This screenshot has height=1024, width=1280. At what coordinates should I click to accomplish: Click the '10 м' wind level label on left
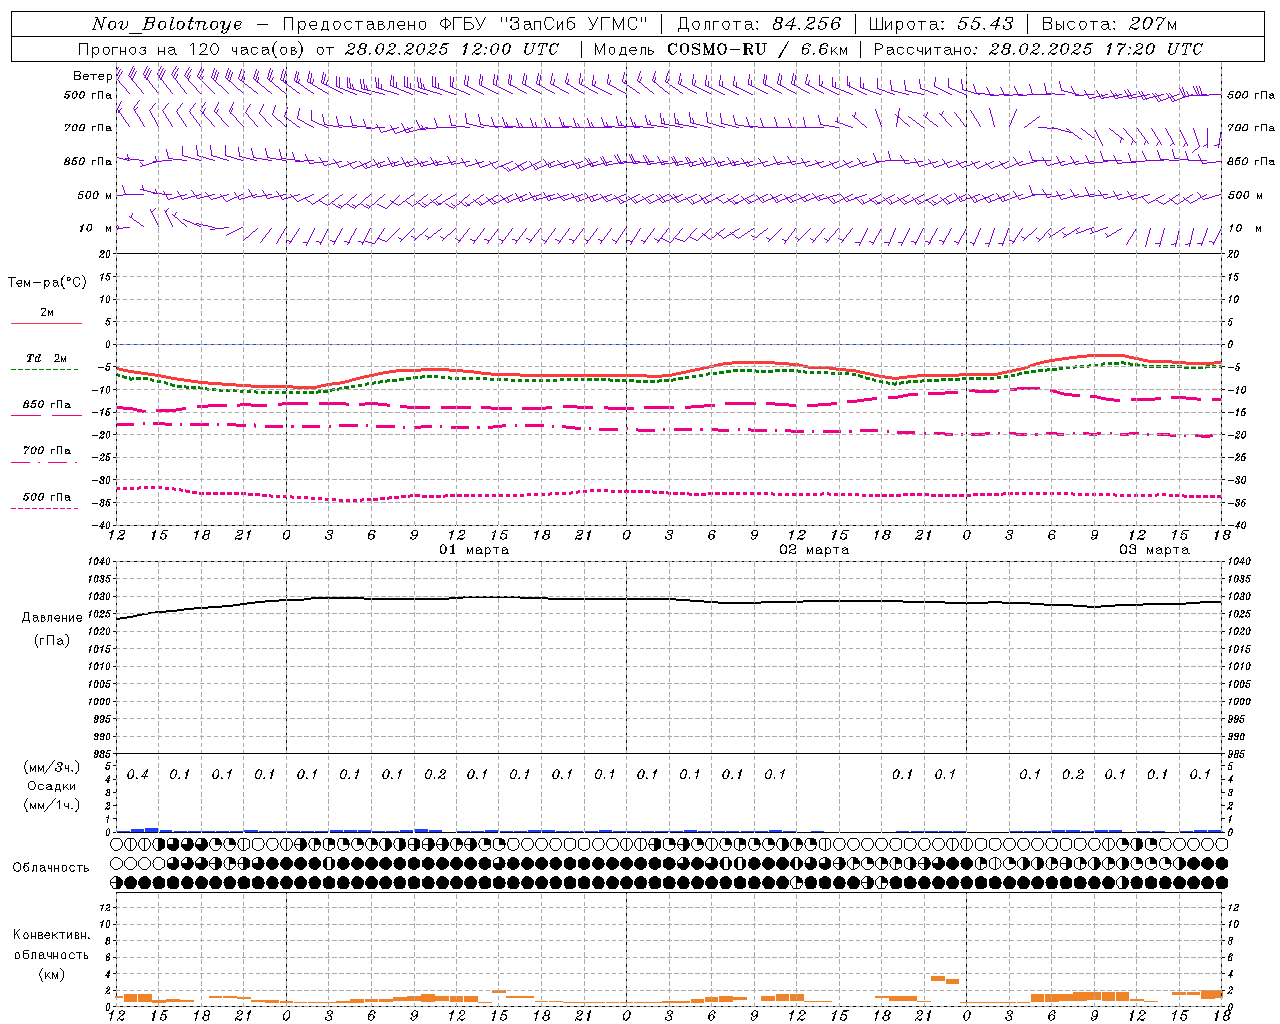click(x=96, y=228)
